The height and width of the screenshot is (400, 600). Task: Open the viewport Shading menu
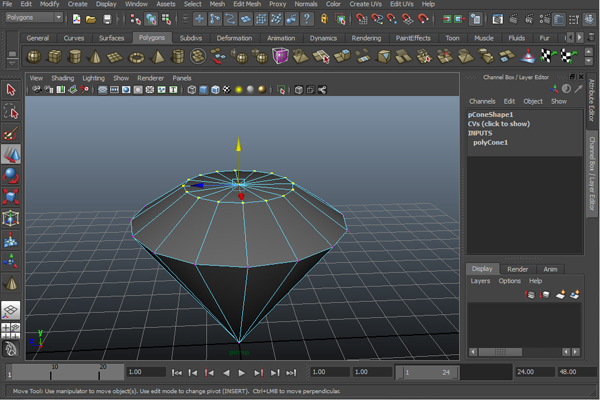(x=63, y=78)
